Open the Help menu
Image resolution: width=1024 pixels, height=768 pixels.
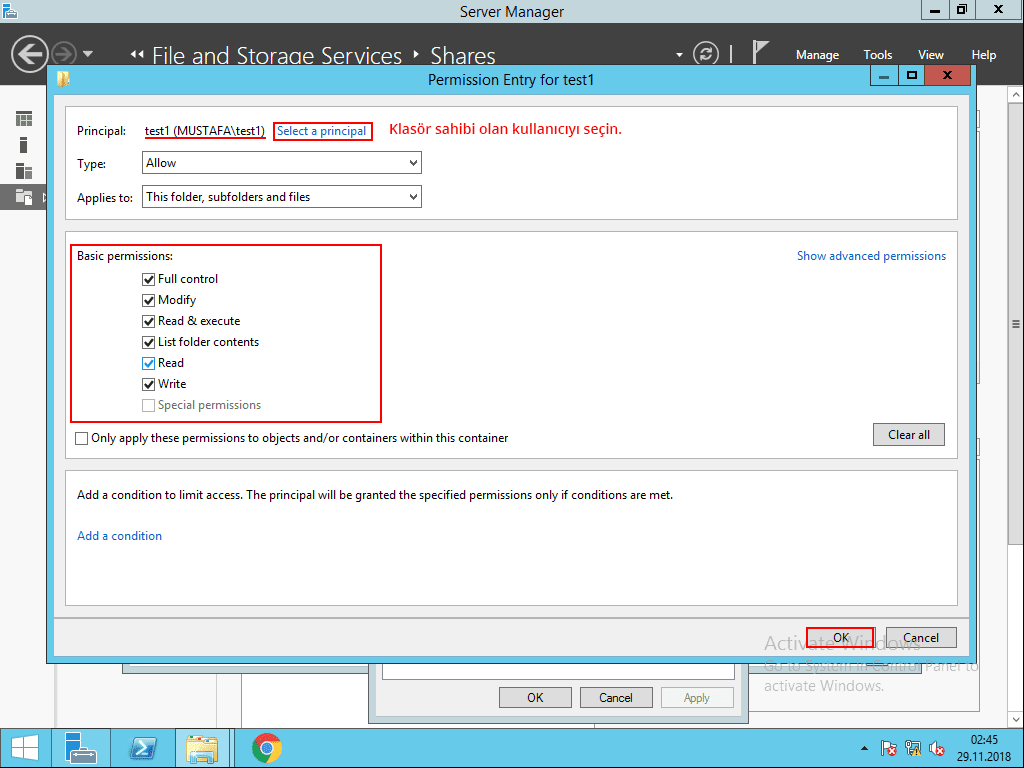[983, 55]
